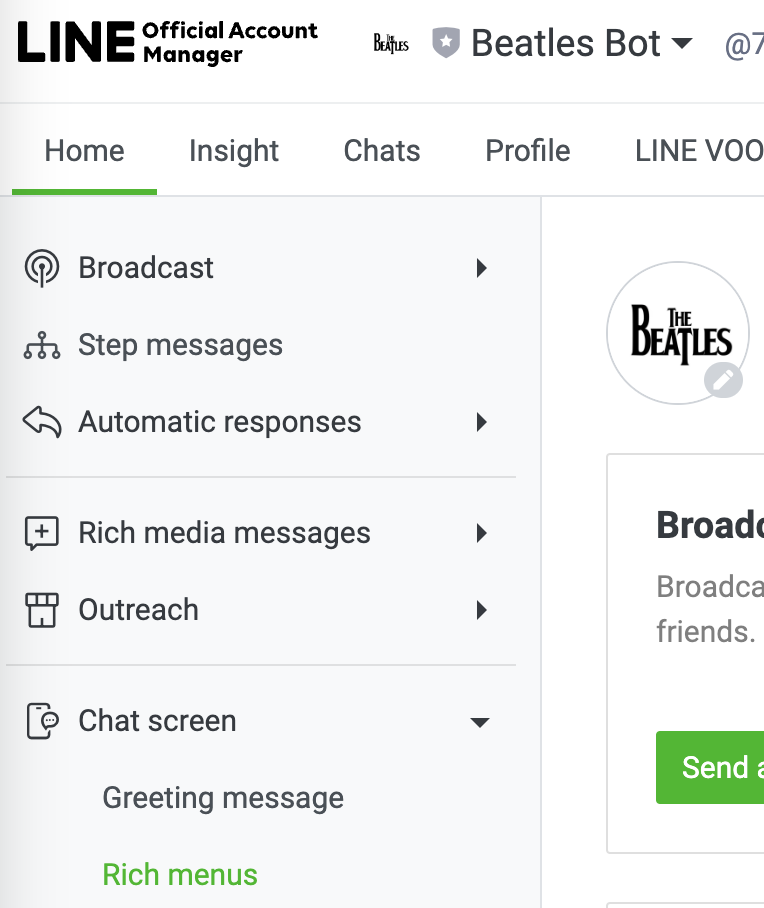Click the verification shield badge icon
Image resolution: width=764 pixels, height=908 pixels.
[x=445, y=43]
